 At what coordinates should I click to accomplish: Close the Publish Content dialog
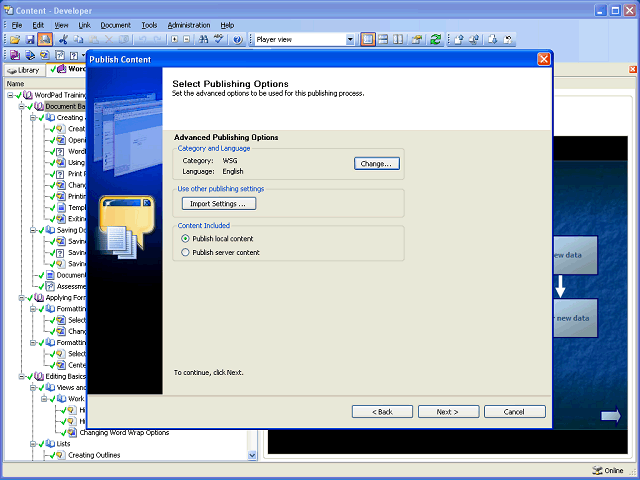(x=544, y=59)
